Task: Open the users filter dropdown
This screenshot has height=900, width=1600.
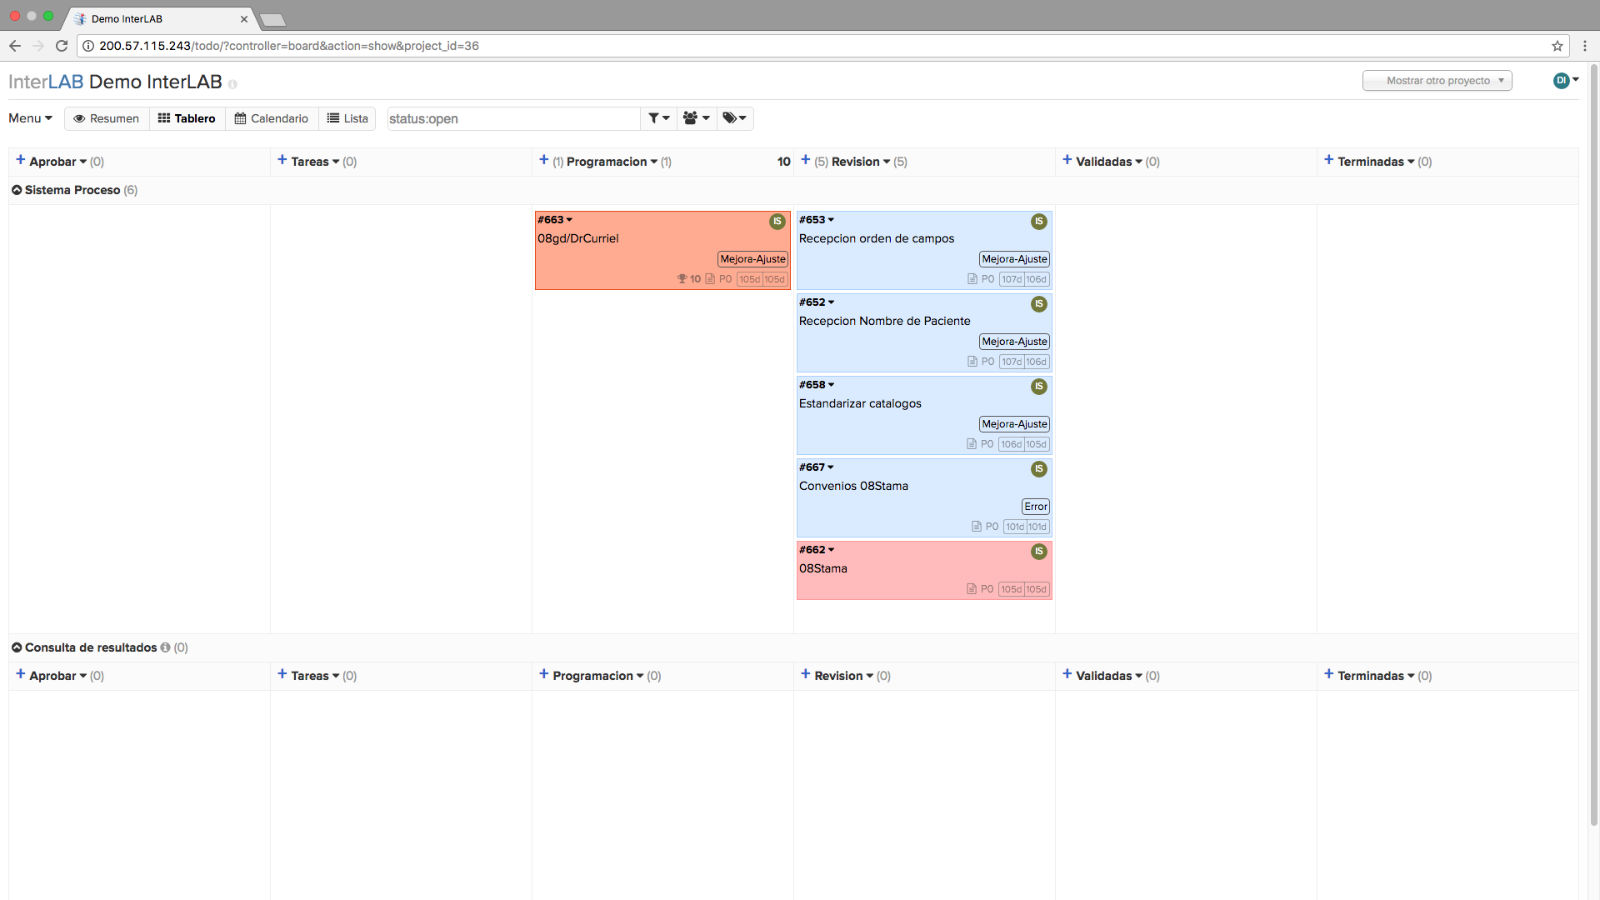Action: coord(696,118)
